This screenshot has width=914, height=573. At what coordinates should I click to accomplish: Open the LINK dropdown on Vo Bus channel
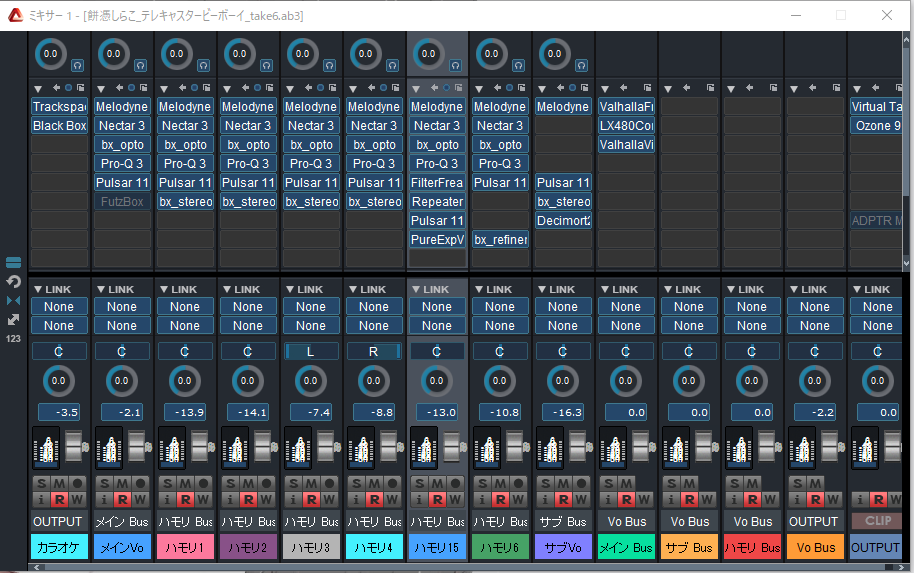click(808, 289)
